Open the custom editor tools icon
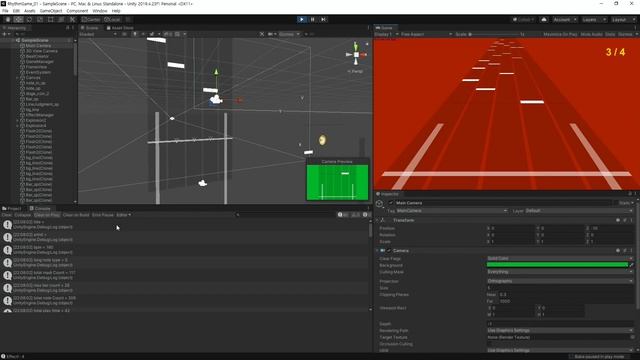 tap(72, 19)
